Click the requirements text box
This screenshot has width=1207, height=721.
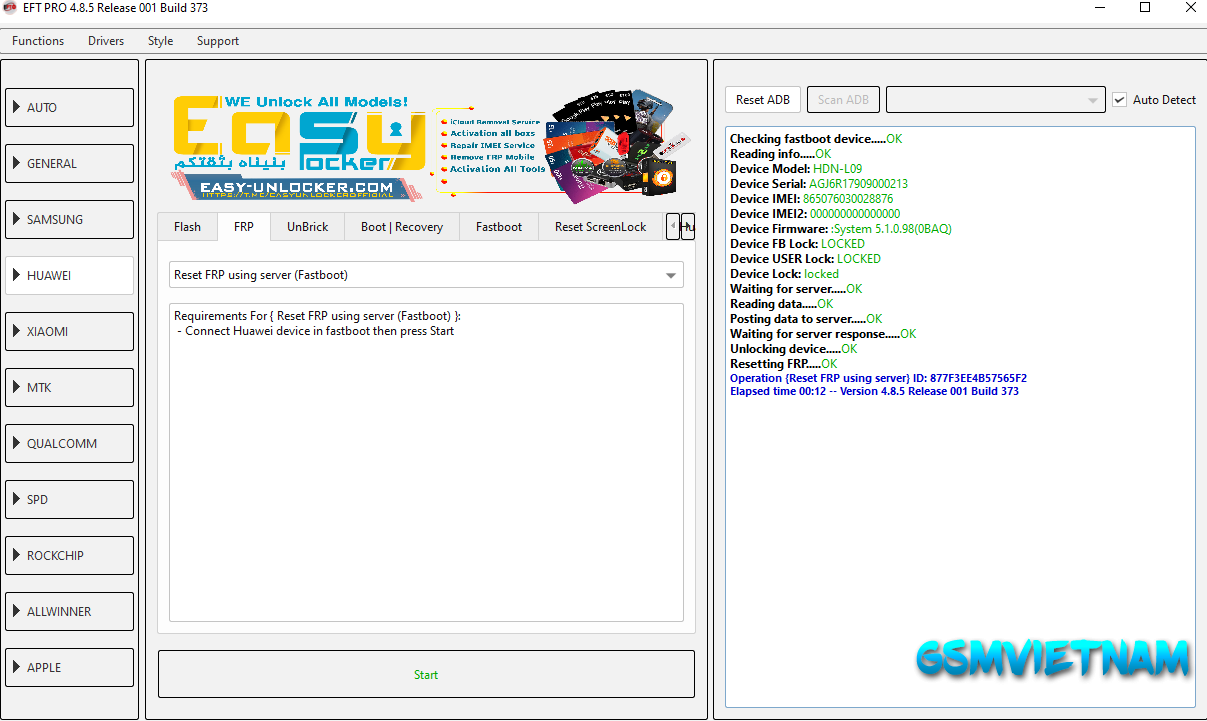tap(426, 462)
